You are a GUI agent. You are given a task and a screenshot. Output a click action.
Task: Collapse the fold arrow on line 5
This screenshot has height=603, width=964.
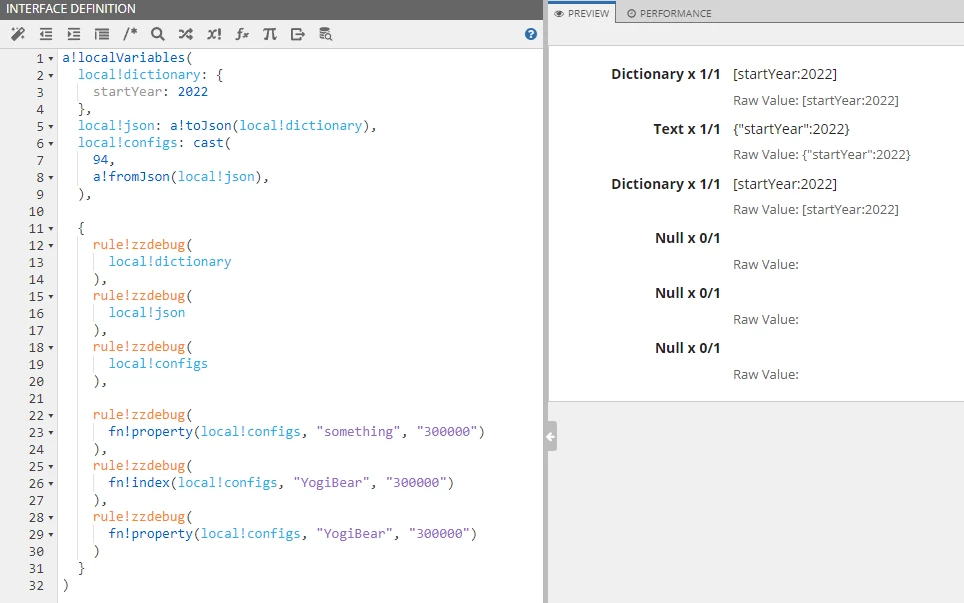tap(51, 127)
